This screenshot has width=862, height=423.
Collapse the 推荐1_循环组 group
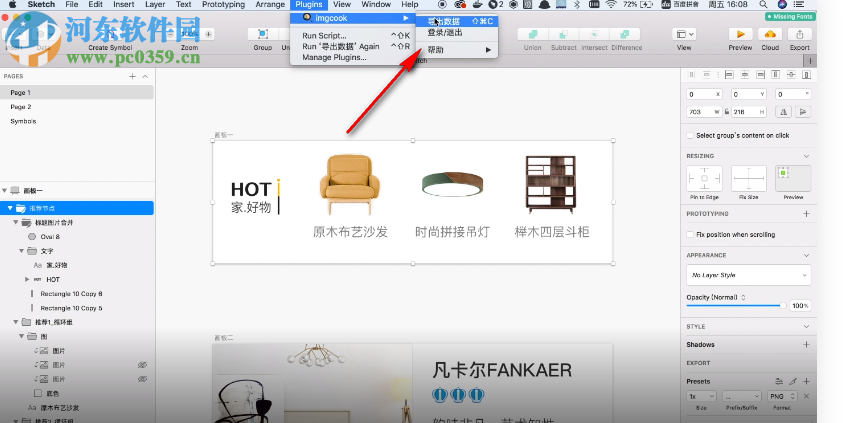point(16,322)
